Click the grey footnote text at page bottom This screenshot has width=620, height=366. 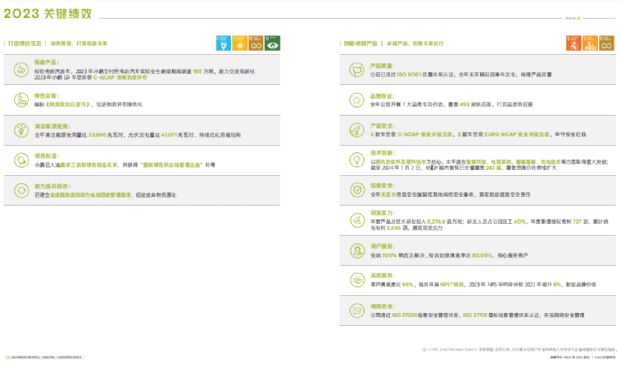click(x=519, y=349)
